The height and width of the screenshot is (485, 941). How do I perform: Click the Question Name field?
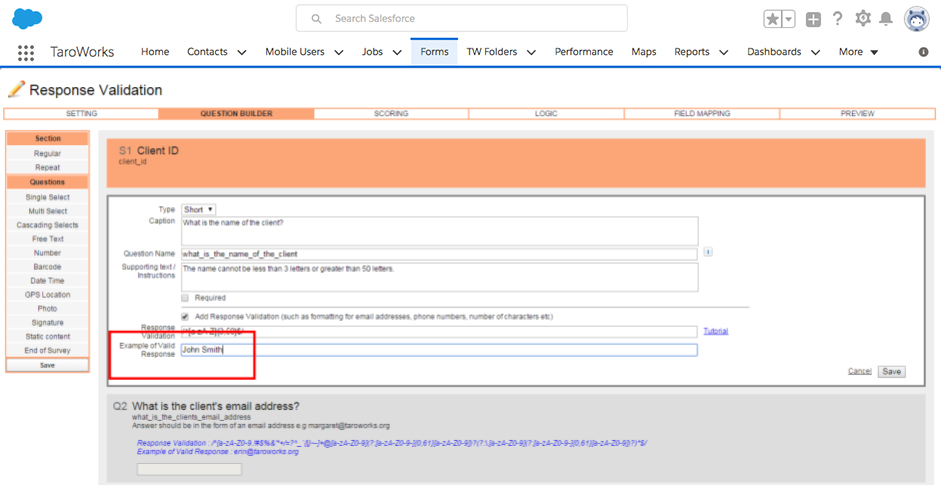(x=439, y=254)
